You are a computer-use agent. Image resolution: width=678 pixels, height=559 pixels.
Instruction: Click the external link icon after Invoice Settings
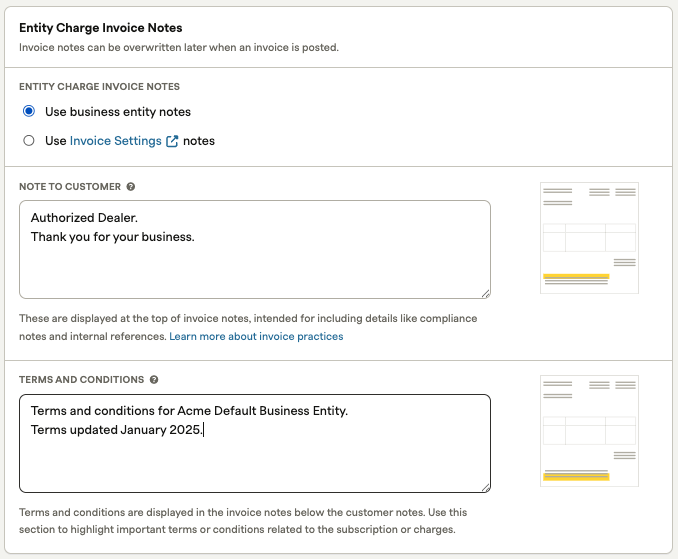tap(172, 141)
